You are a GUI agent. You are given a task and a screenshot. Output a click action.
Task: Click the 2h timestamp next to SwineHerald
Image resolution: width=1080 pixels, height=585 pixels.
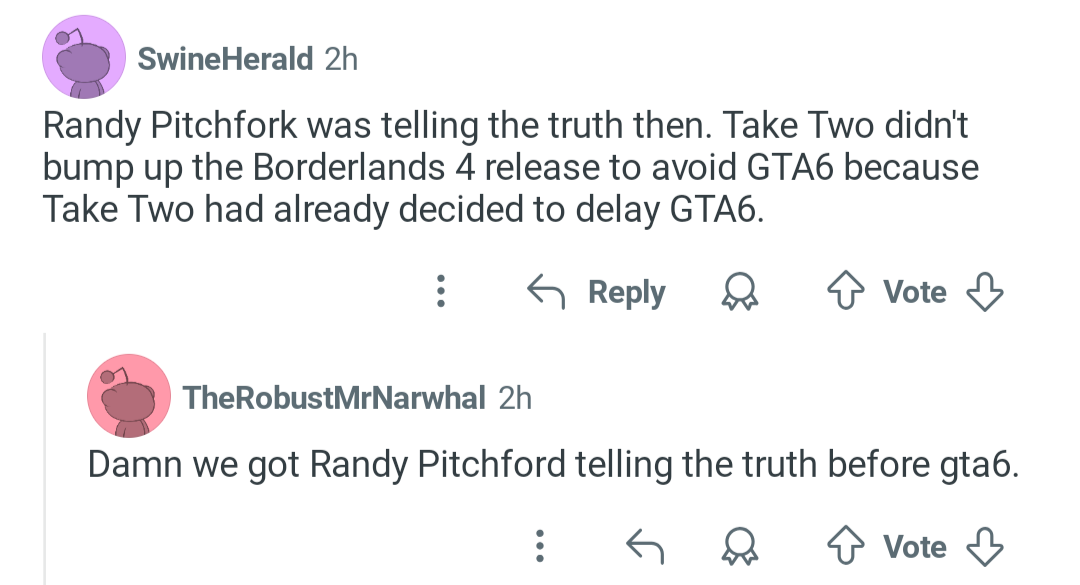[x=342, y=59]
